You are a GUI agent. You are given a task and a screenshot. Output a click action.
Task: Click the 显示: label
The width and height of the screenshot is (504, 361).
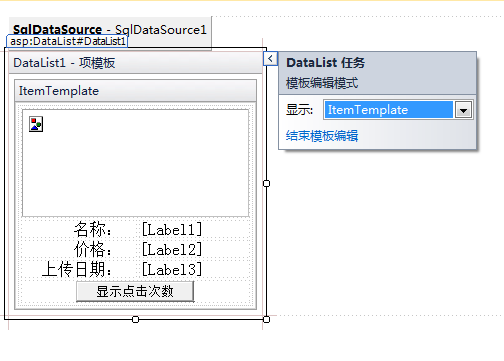tap(299, 110)
